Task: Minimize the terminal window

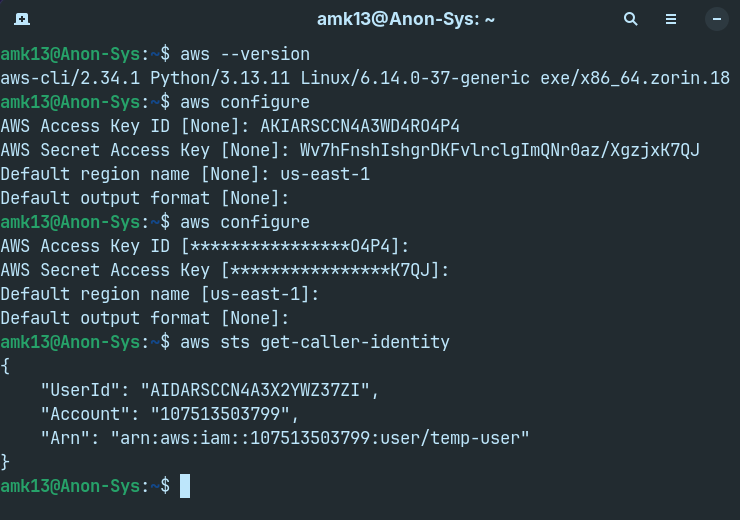Action: click(x=716, y=19)
